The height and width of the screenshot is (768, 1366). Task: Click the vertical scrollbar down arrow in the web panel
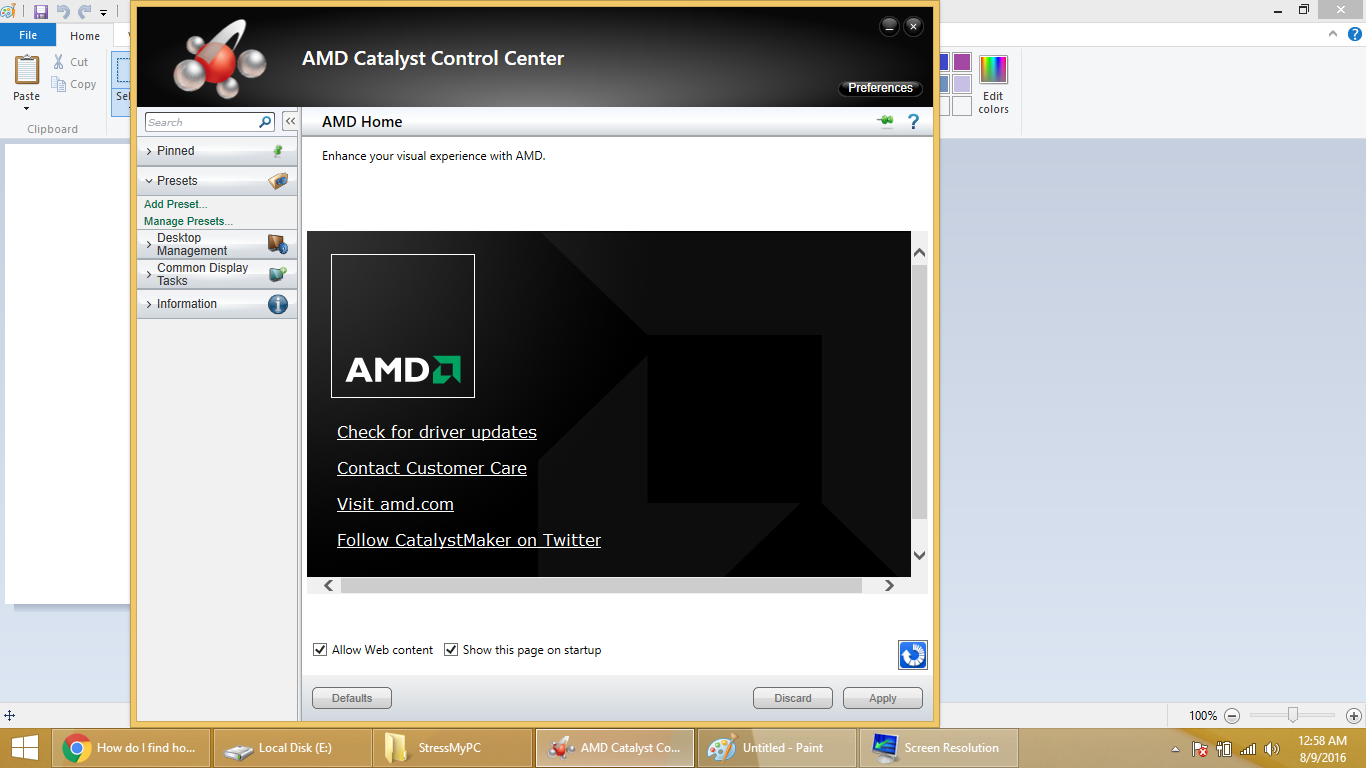coord(920,556)
